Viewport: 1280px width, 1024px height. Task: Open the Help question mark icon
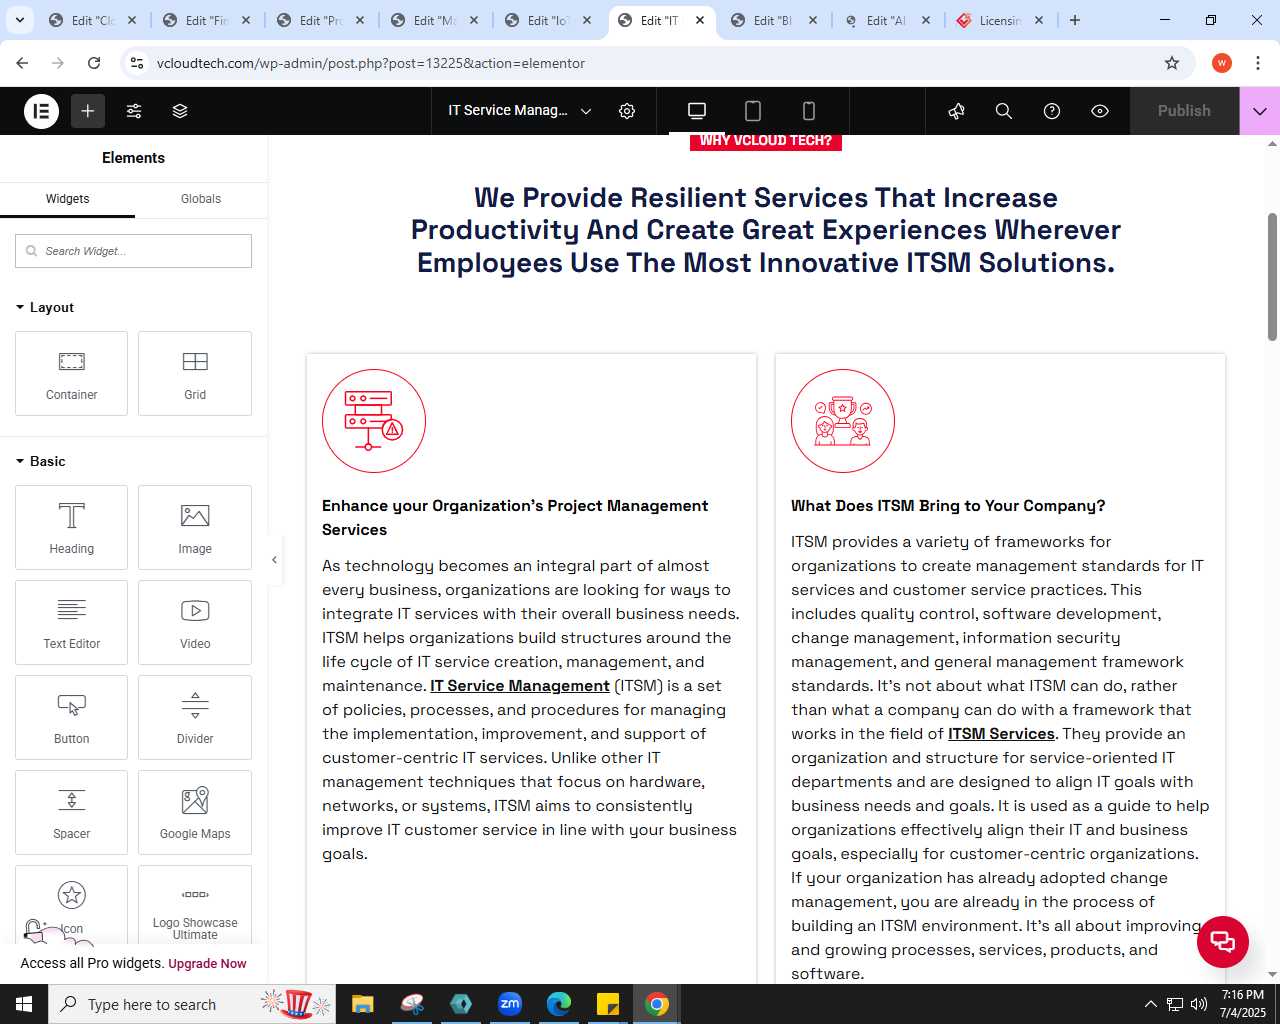1052,111
